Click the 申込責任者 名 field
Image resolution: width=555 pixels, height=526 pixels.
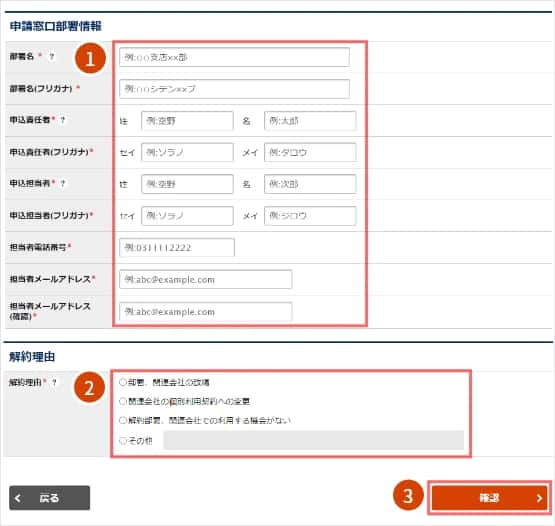pos(310,121)
